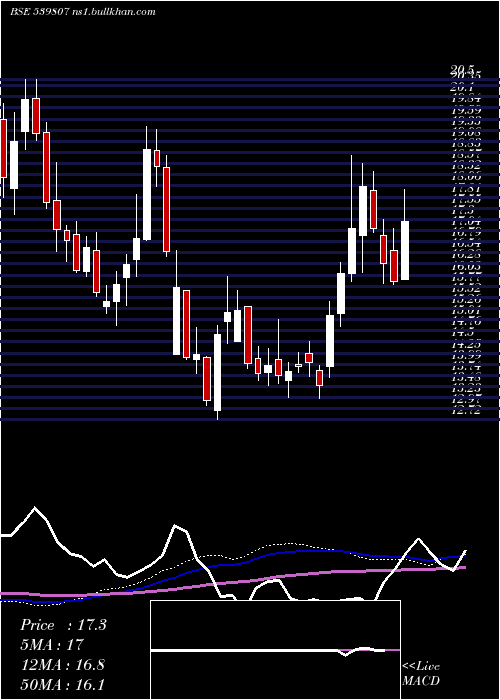
Task: Click the '20.1' price axis label
Action: tap(462, 88)
